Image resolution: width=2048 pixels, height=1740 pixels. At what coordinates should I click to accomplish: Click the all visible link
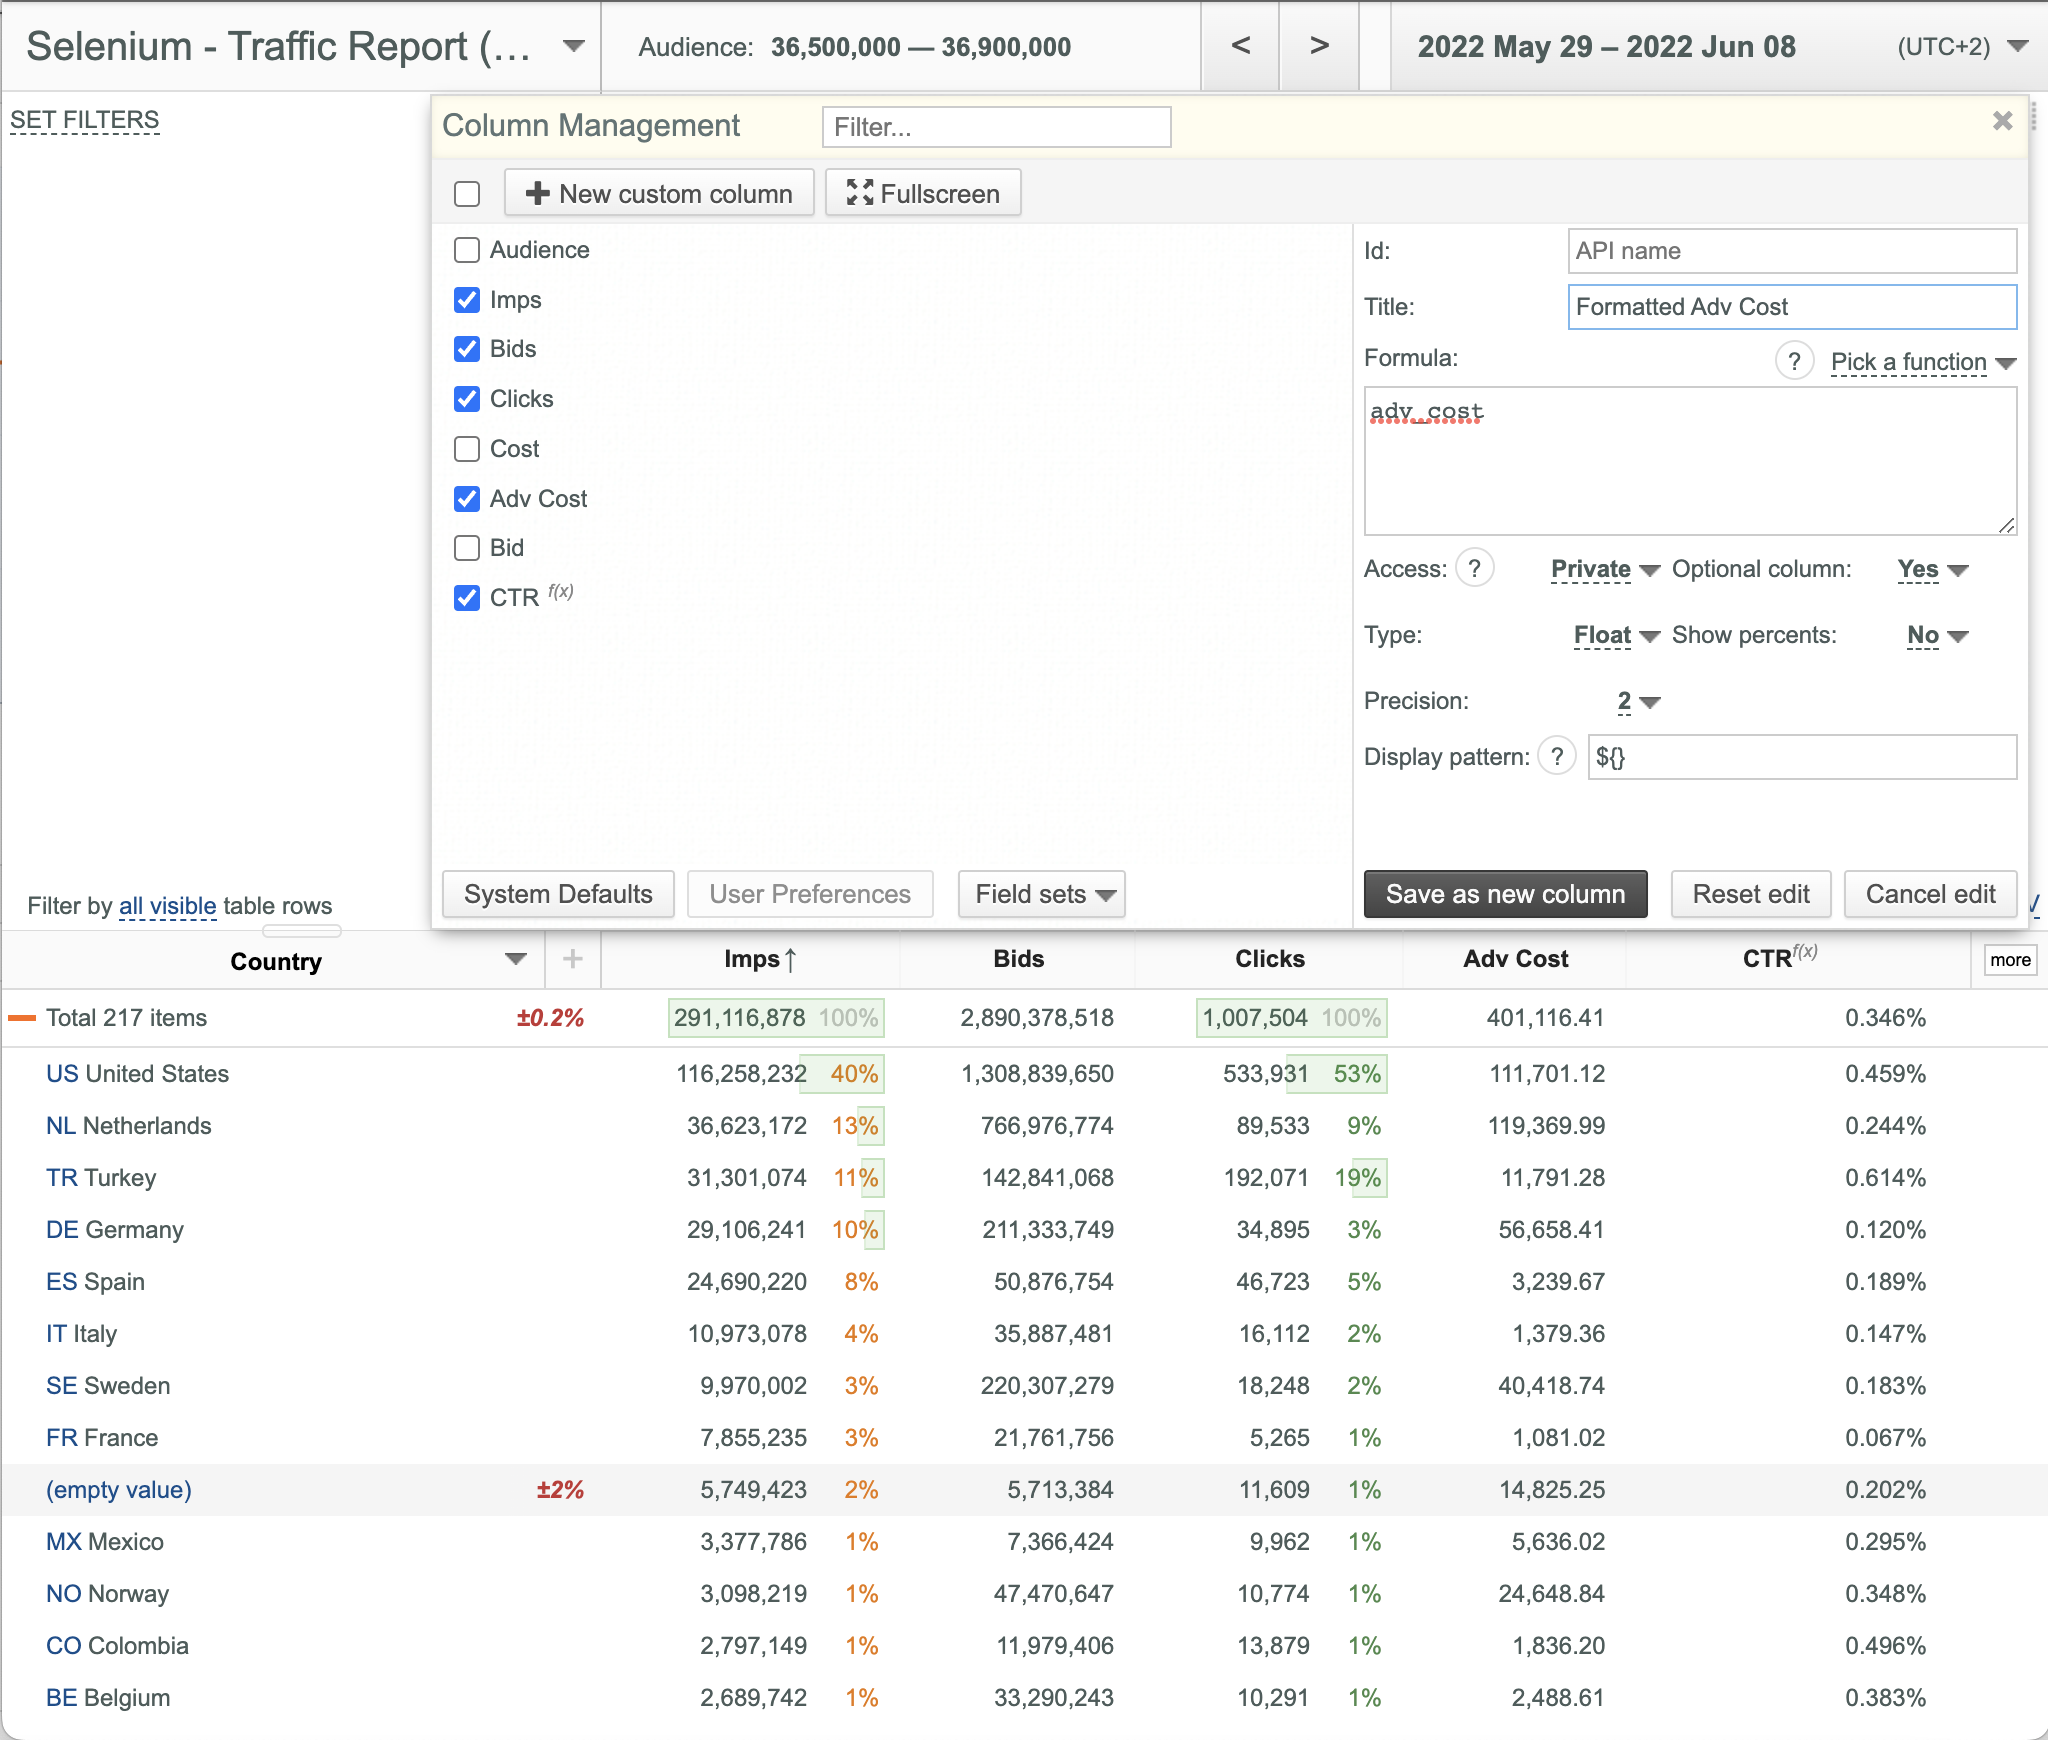click(x=168, y=906)
